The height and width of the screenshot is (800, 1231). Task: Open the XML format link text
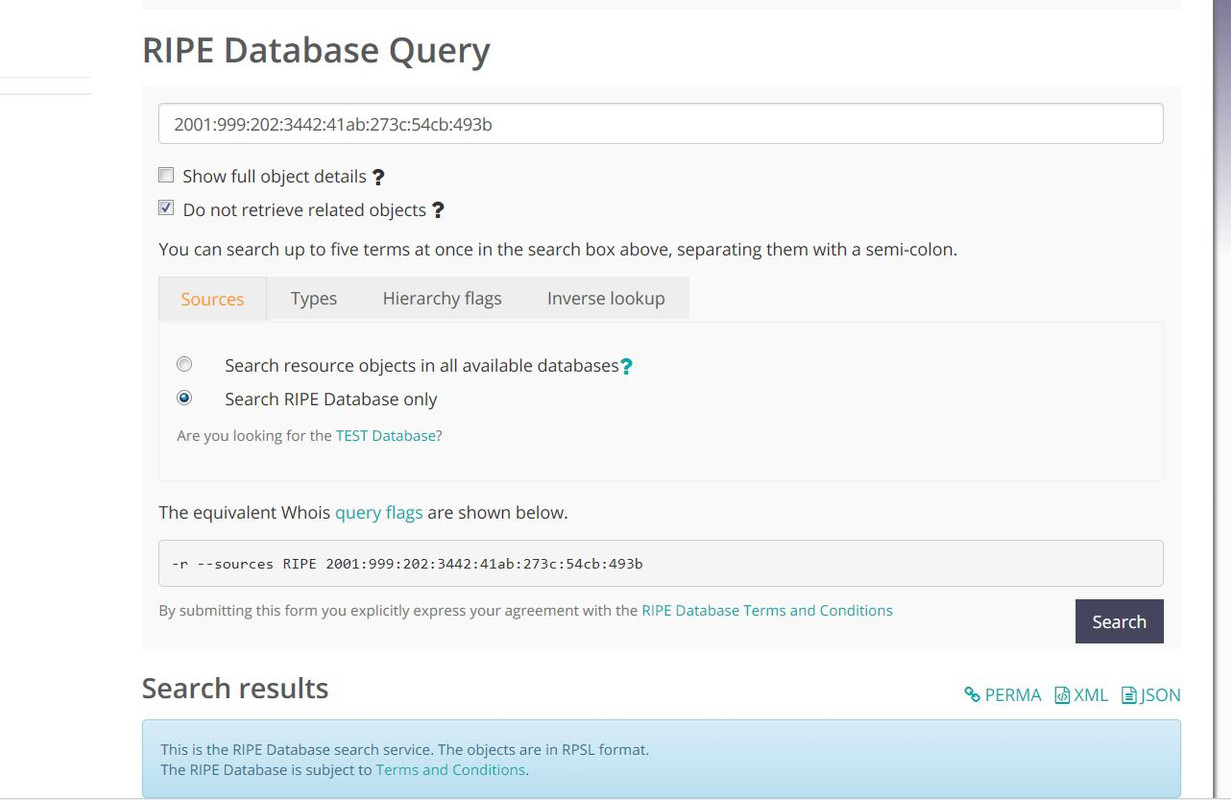click(1091, 695)
